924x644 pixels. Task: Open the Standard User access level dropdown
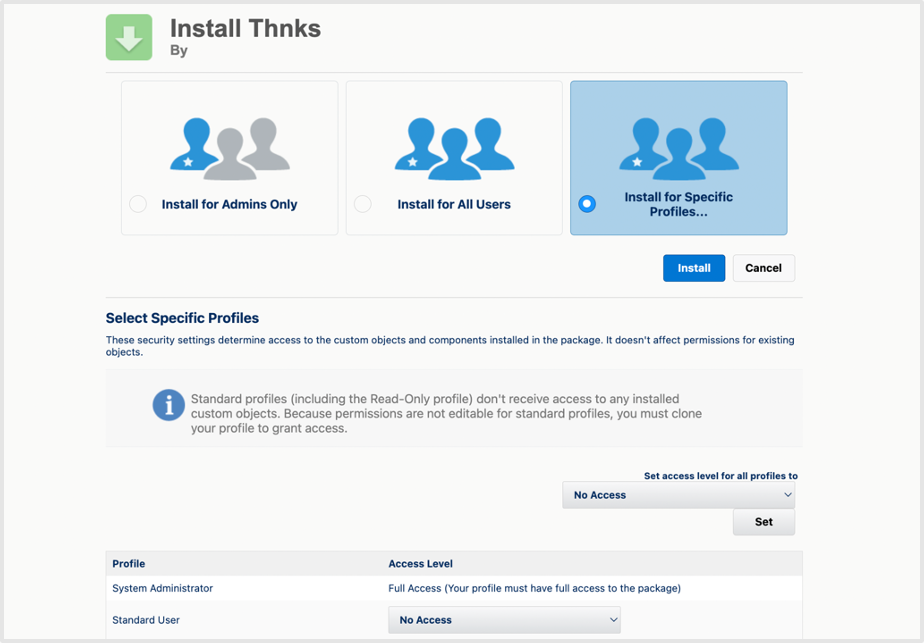click(503, 620)
